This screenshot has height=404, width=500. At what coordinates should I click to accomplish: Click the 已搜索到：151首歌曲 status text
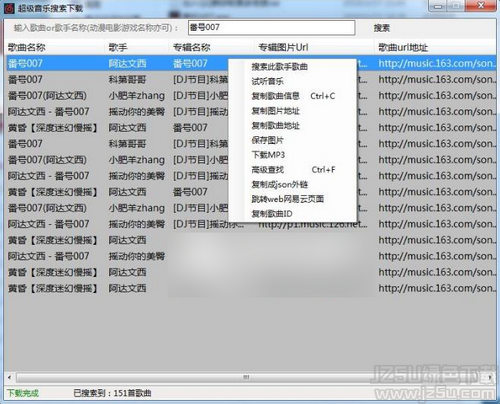point(112,393)
